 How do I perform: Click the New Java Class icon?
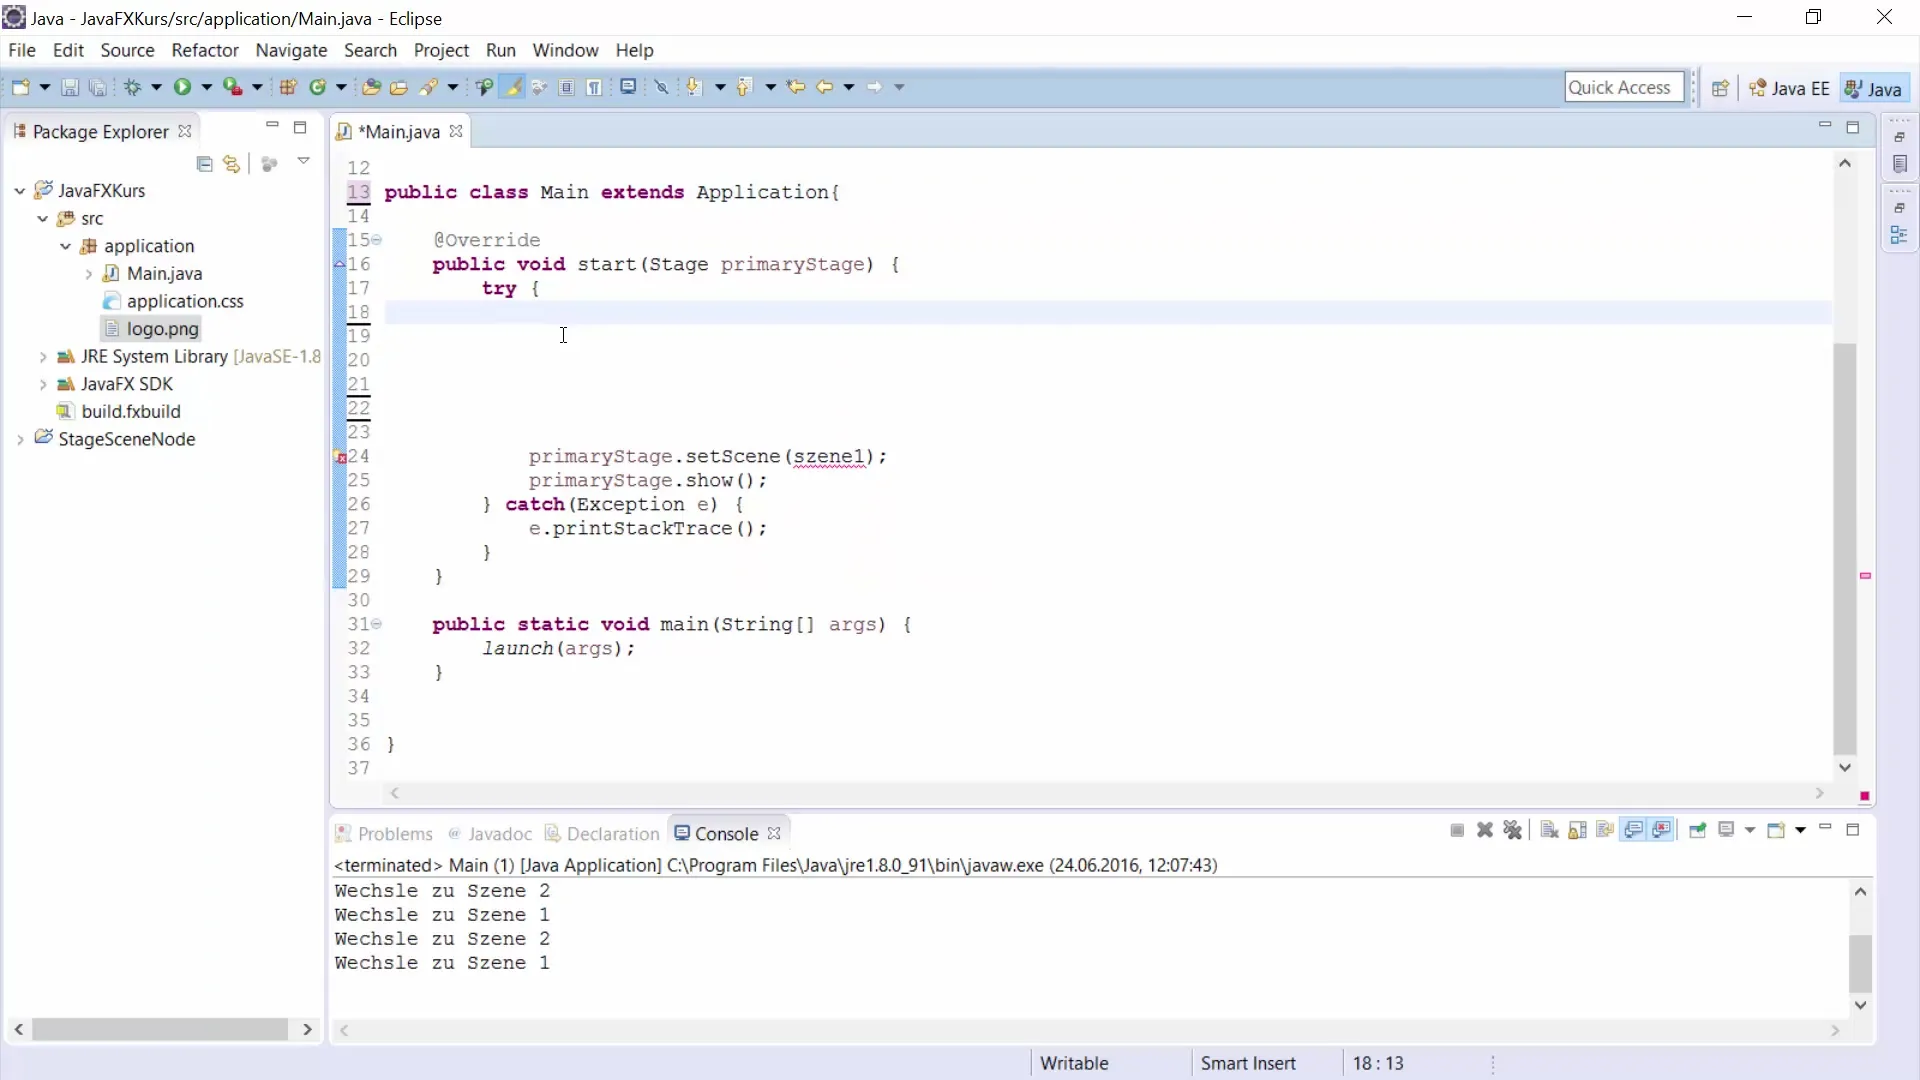[318, 87]
